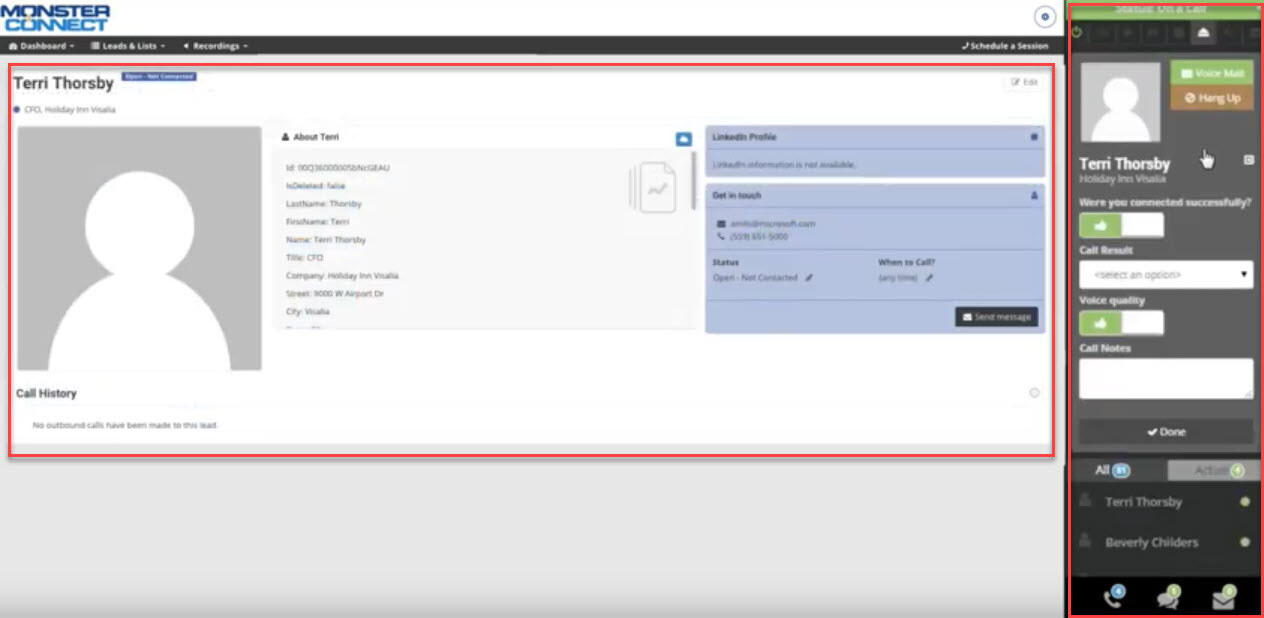Image resolution: width=1264 pixels, height=618 pixels.
Task: Open the chat messages icon
Action: [x=1167, y=597]
